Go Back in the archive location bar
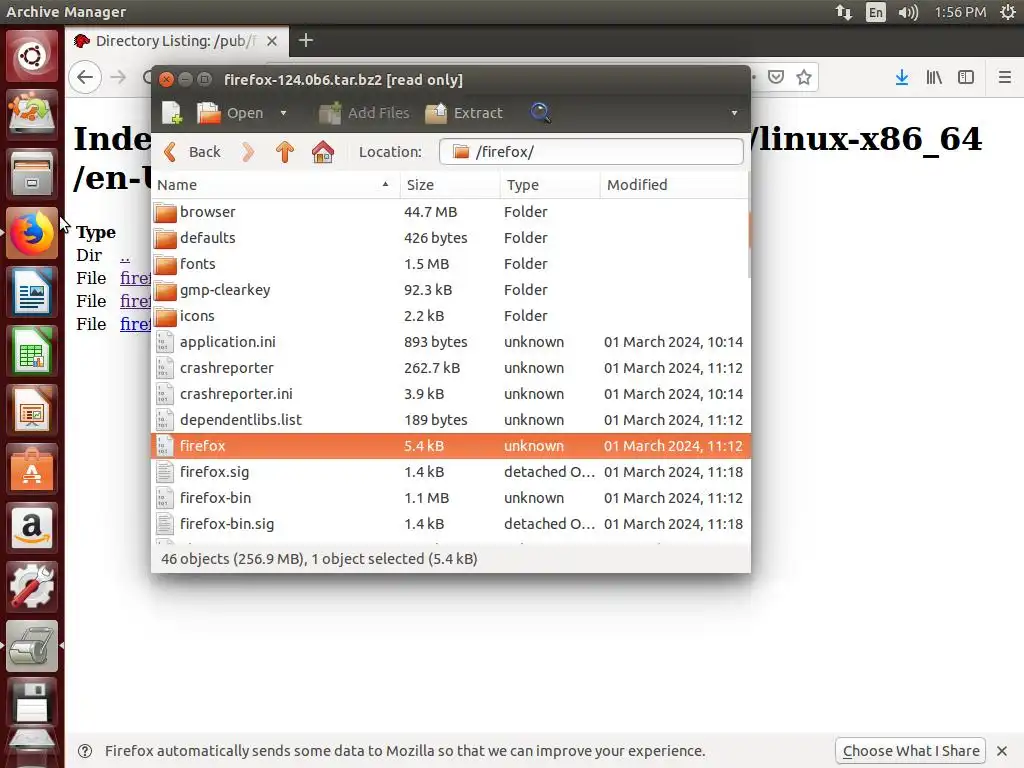This screenshot has width=1024, height=768. (x=192, y=152)
